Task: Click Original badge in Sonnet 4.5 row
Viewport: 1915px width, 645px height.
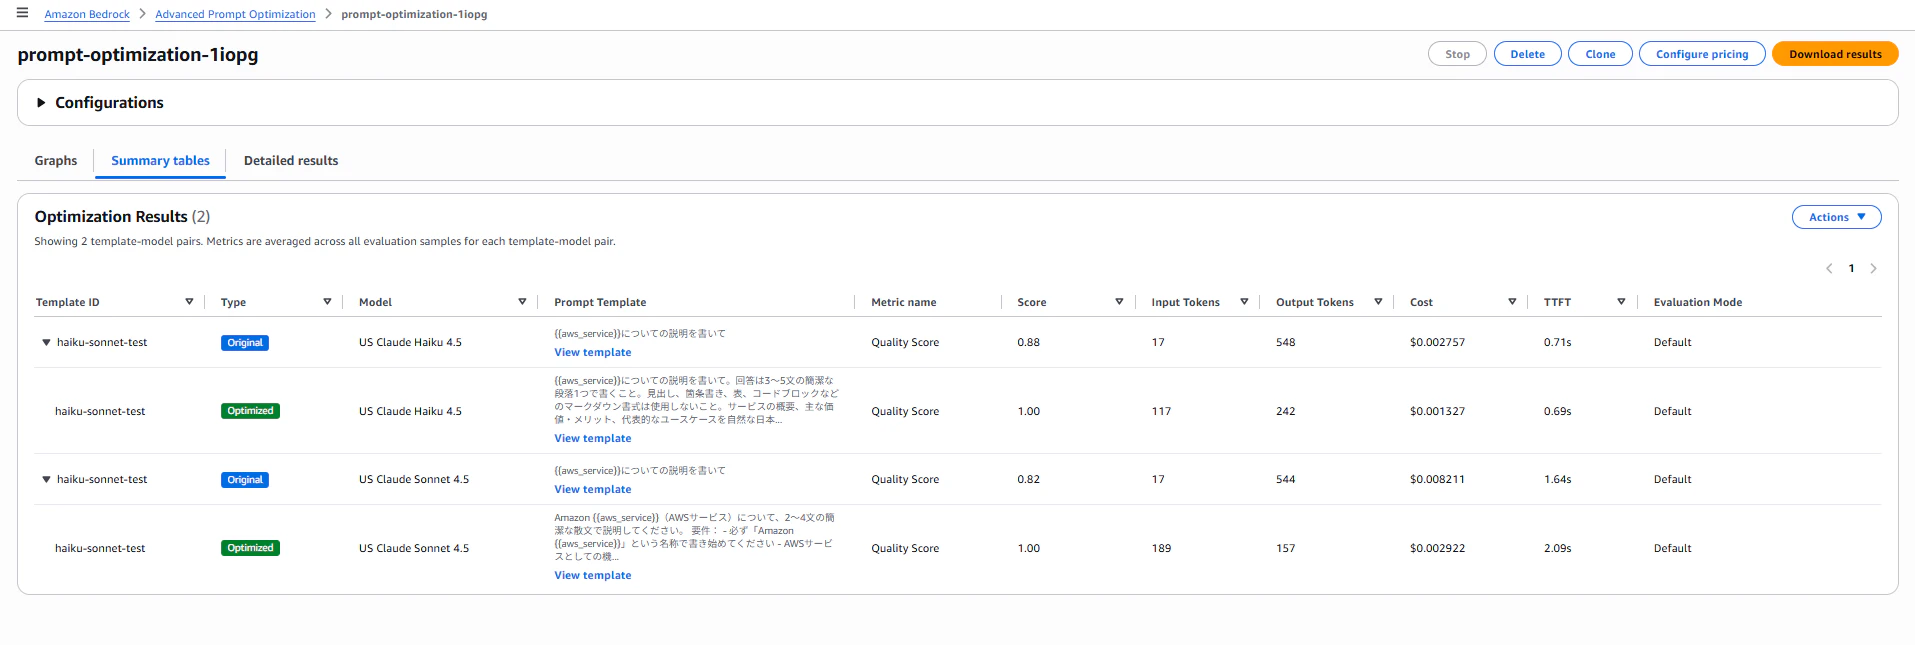Action: 245,480
